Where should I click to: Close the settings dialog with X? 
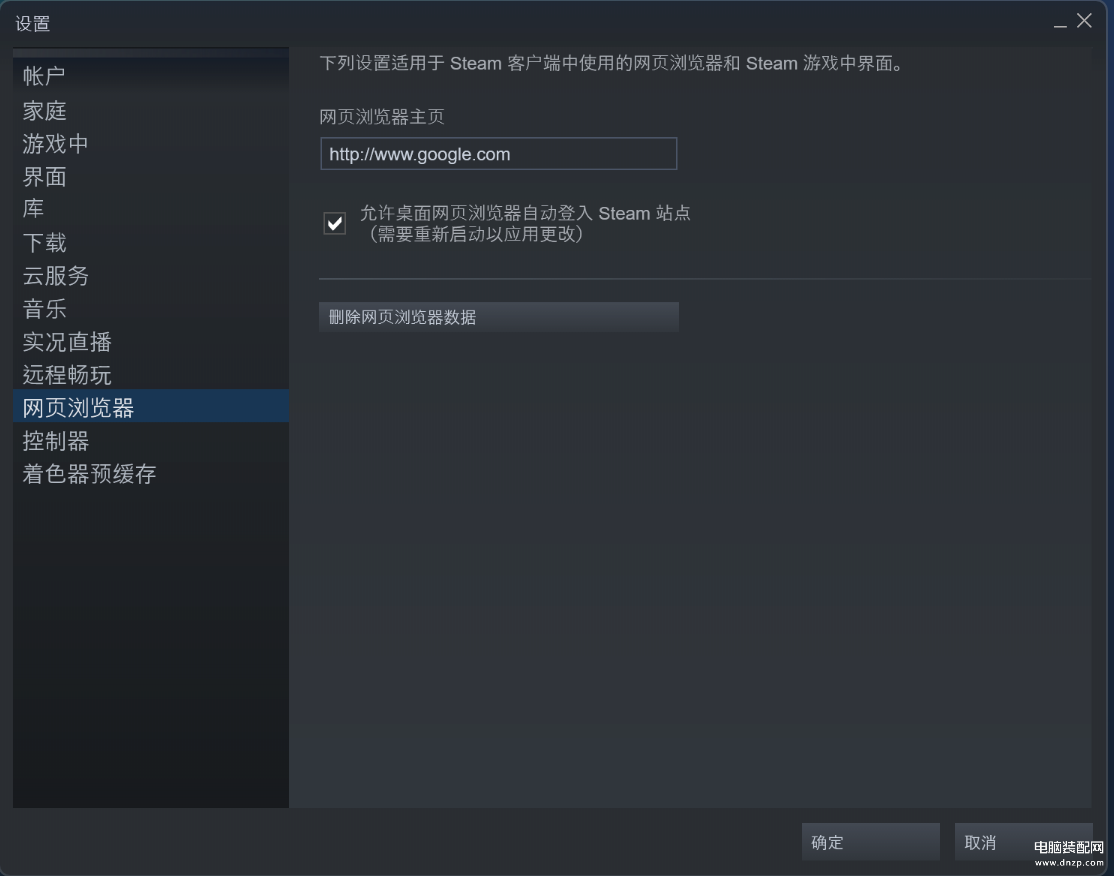coord(1084,21)
